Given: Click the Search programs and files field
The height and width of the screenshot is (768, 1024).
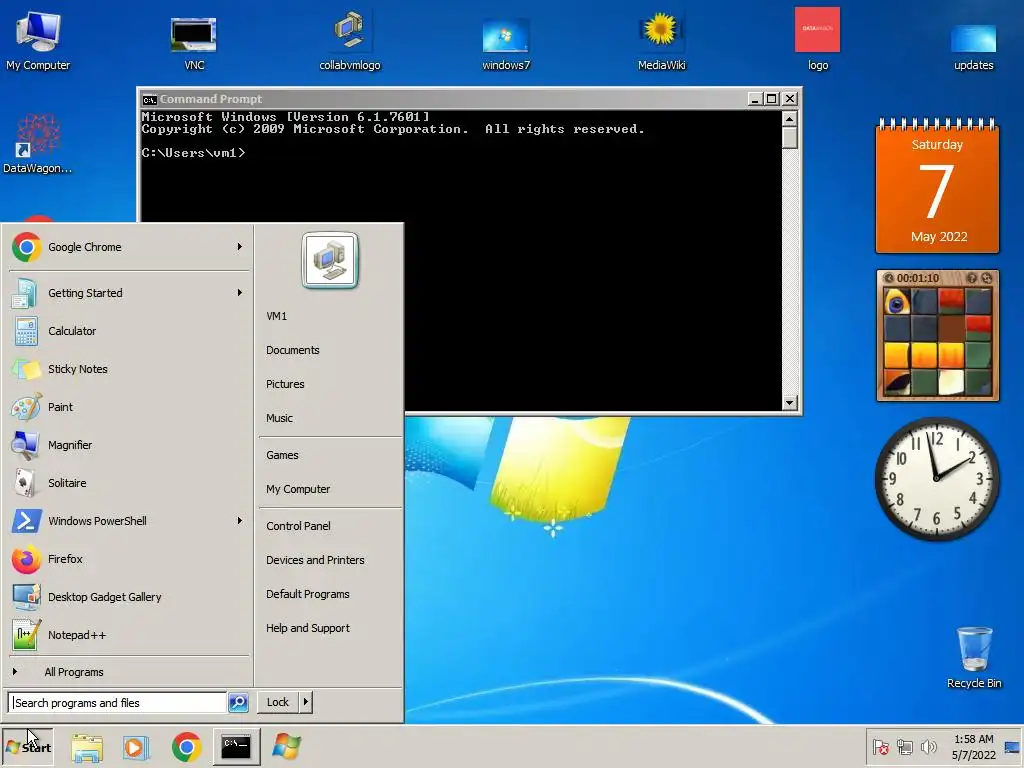Looking at the screenshot, I should [118, 703].
